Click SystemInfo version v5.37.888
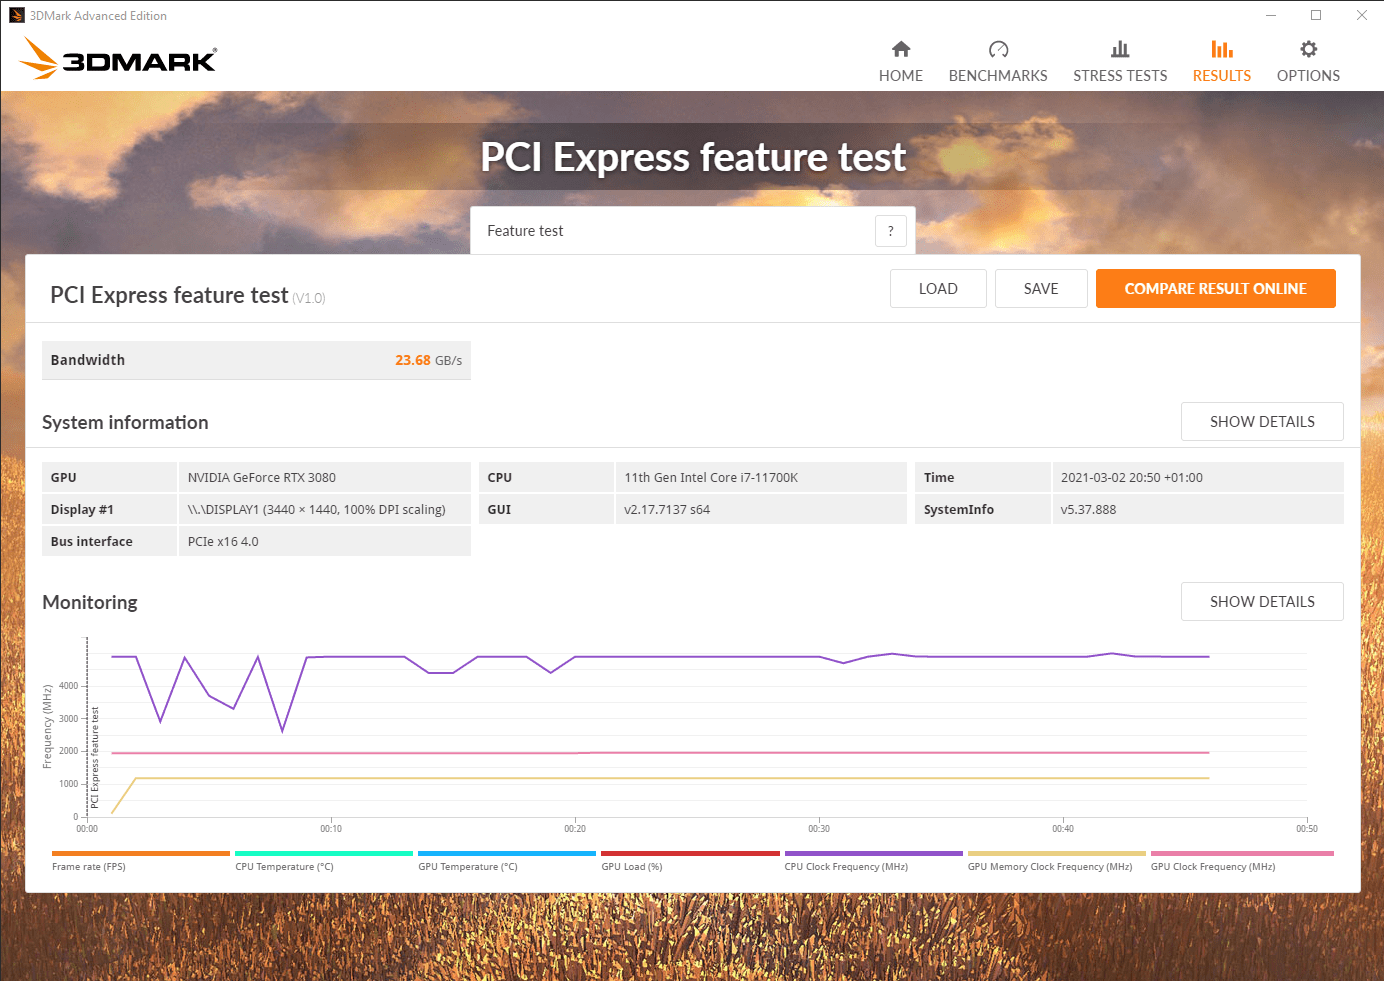 (x=1088, y=510)
